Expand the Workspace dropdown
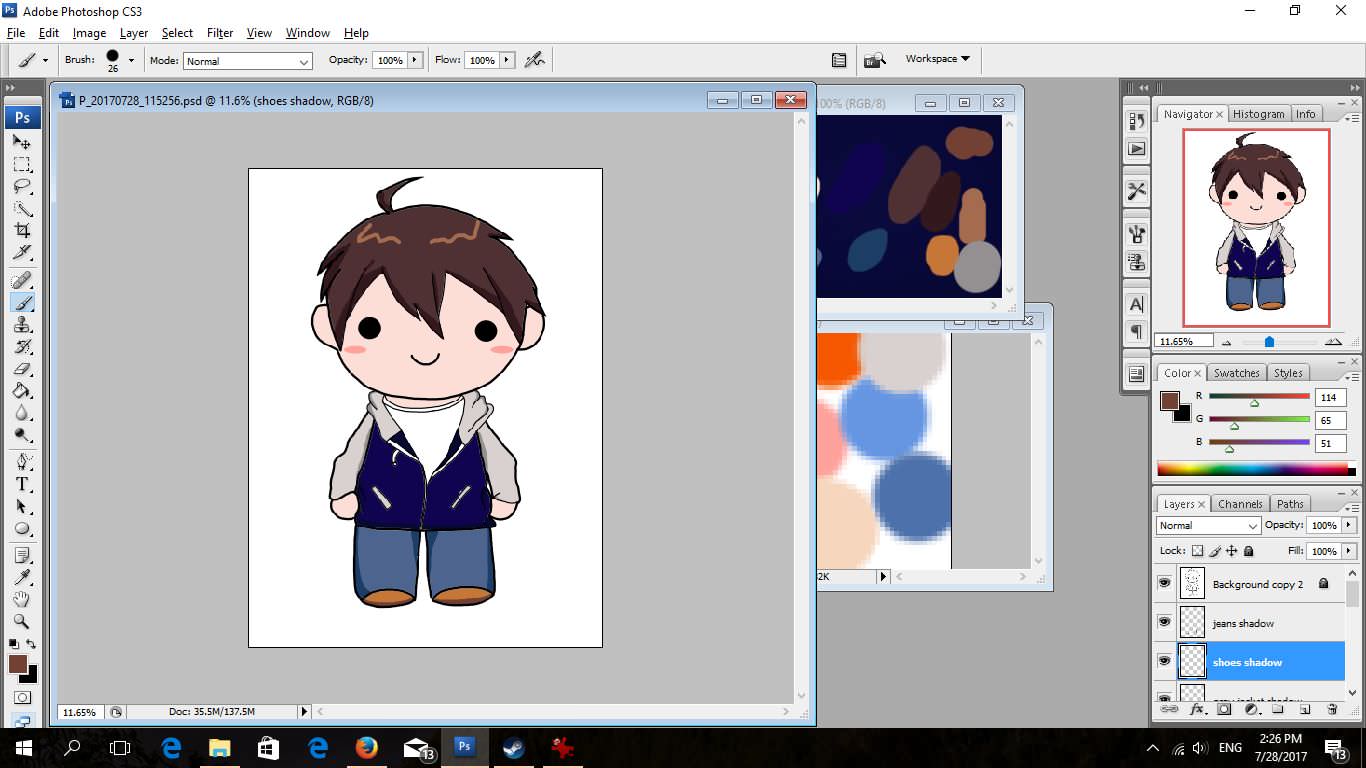This screenshot has height=768, width=1366. pyautogui.click(x=937, y=59)
